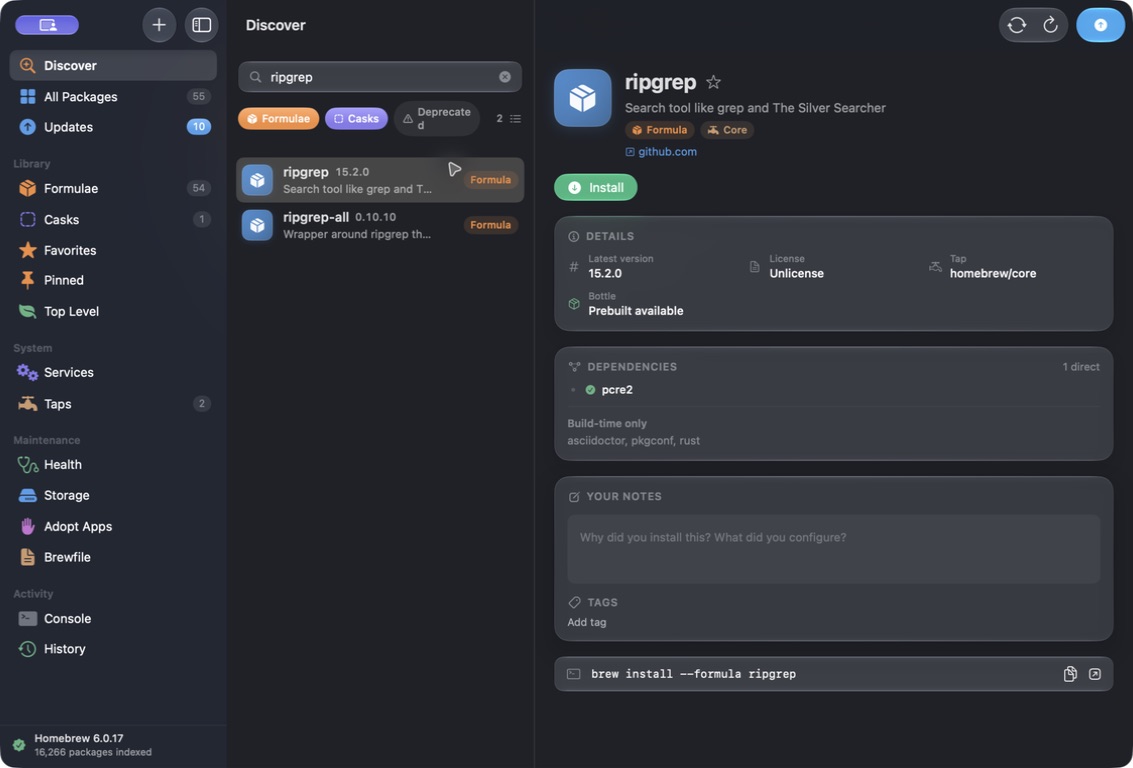Click the Taps faucet icon
This screenshot has width=1133, height=768.
click(27, 404)
